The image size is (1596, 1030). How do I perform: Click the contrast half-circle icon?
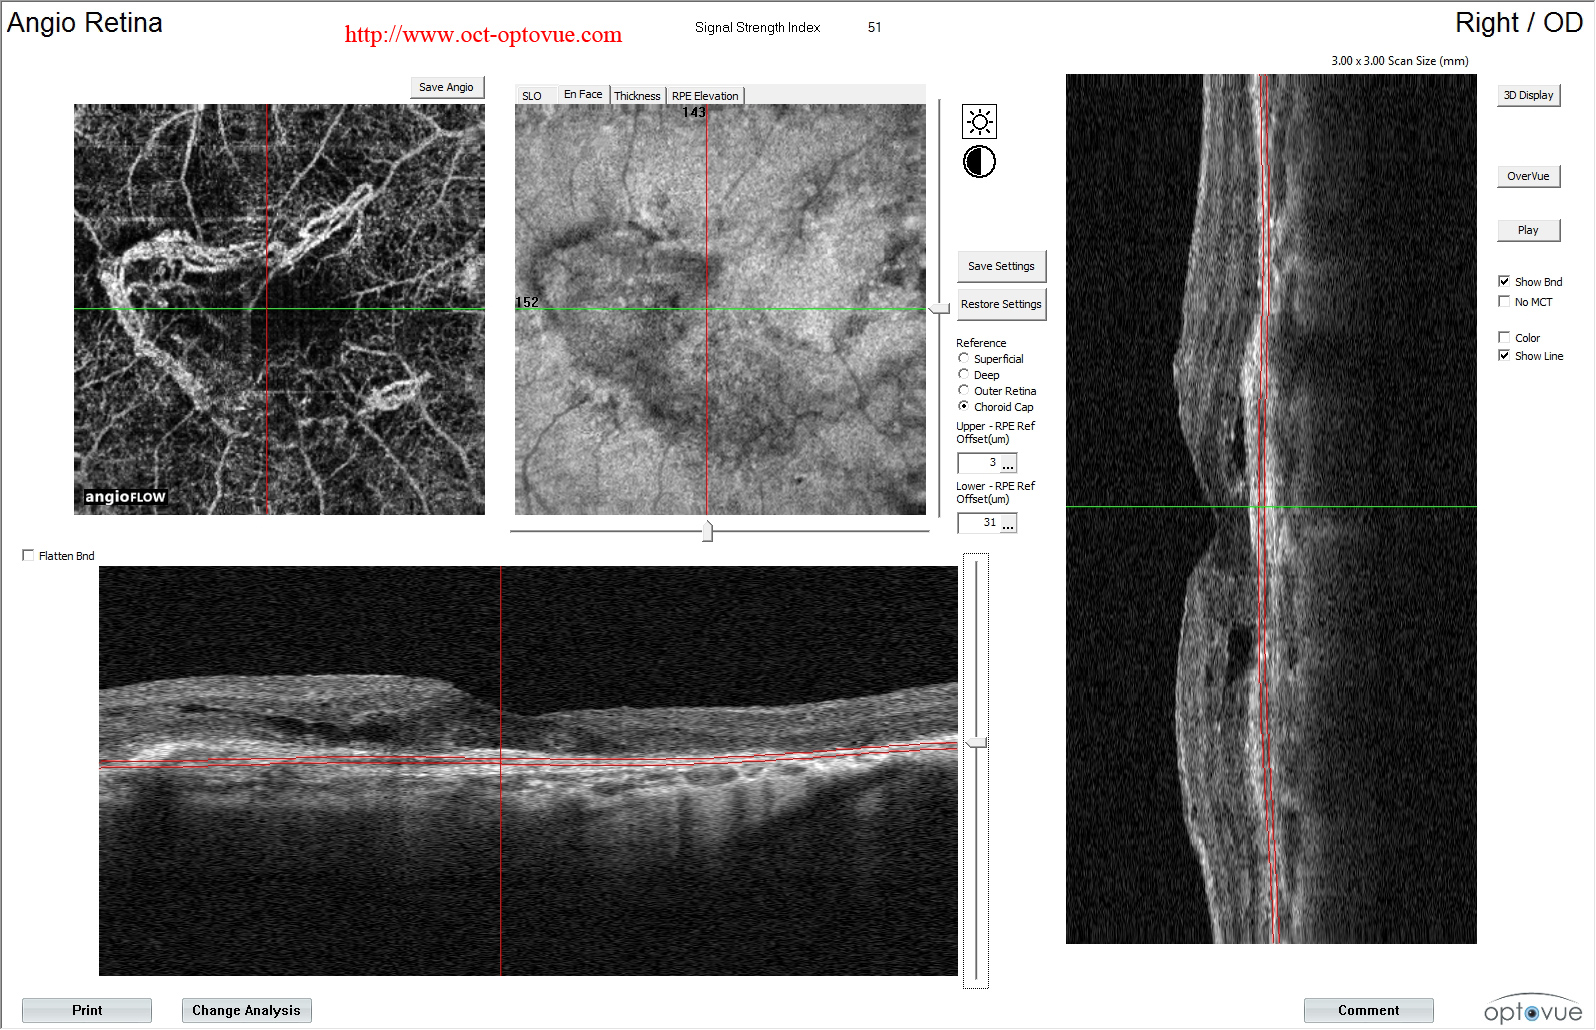[x=979, y=162]
